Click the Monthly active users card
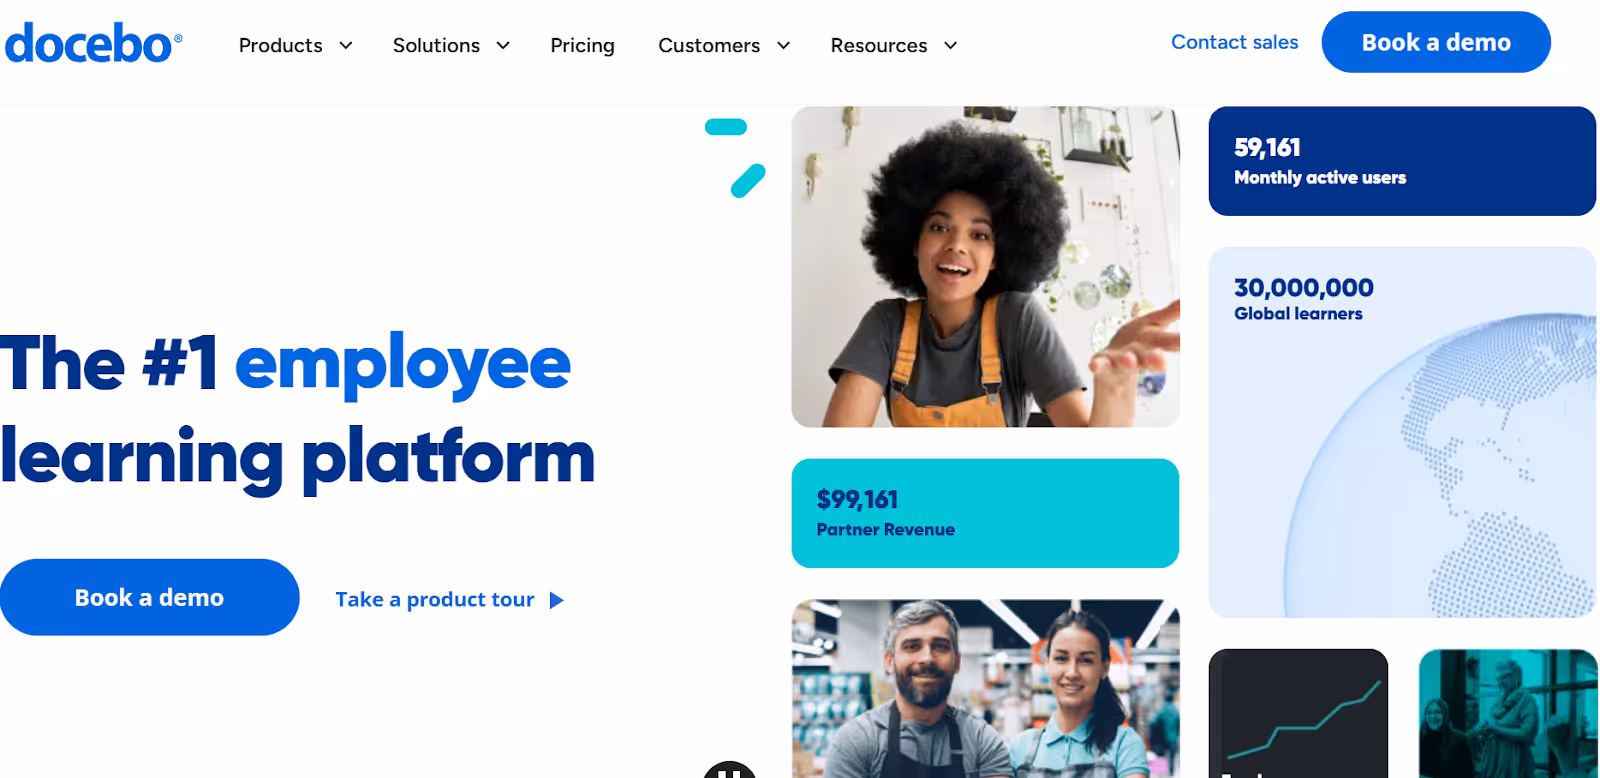Screen dimensions: 1600x778 coord(1402,161)
